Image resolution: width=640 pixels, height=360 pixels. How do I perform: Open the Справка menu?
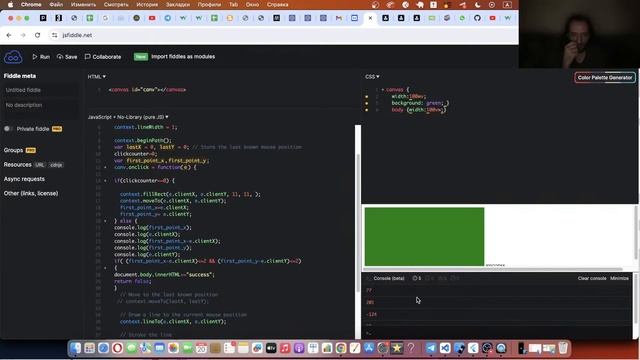(x=277, y=4)
